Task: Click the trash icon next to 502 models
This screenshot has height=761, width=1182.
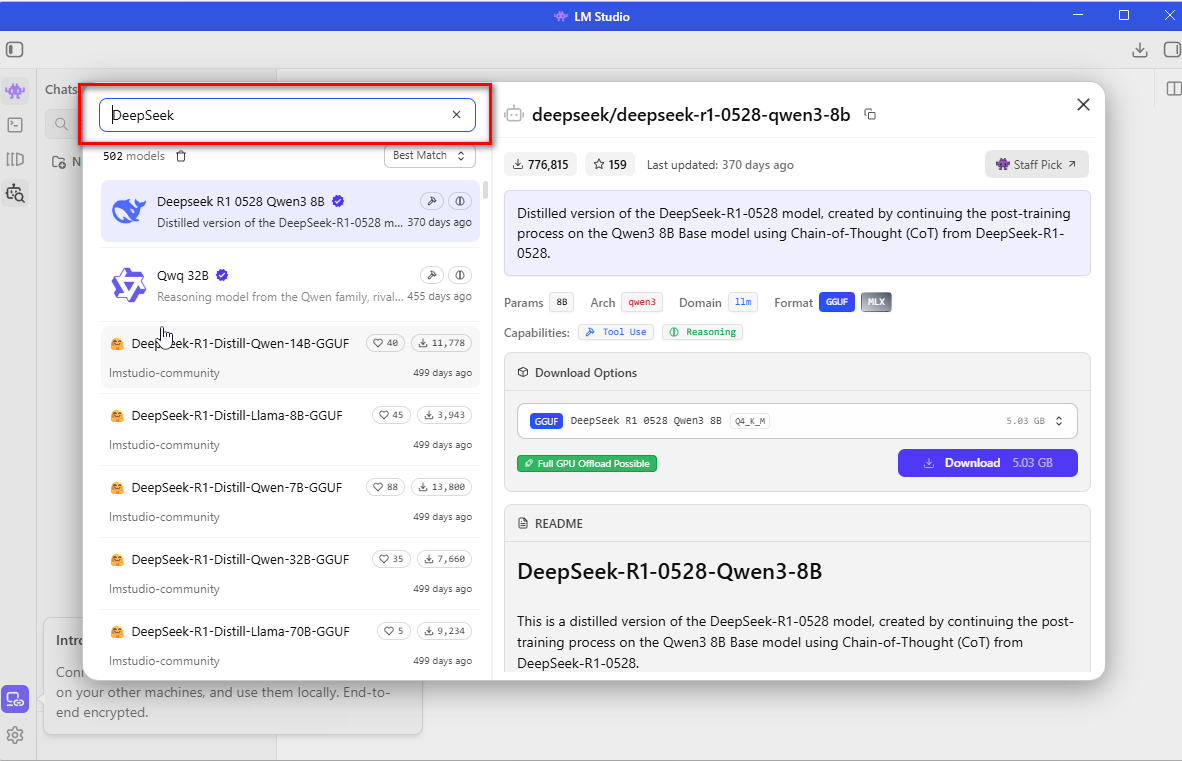Action: tap(181, 156)
